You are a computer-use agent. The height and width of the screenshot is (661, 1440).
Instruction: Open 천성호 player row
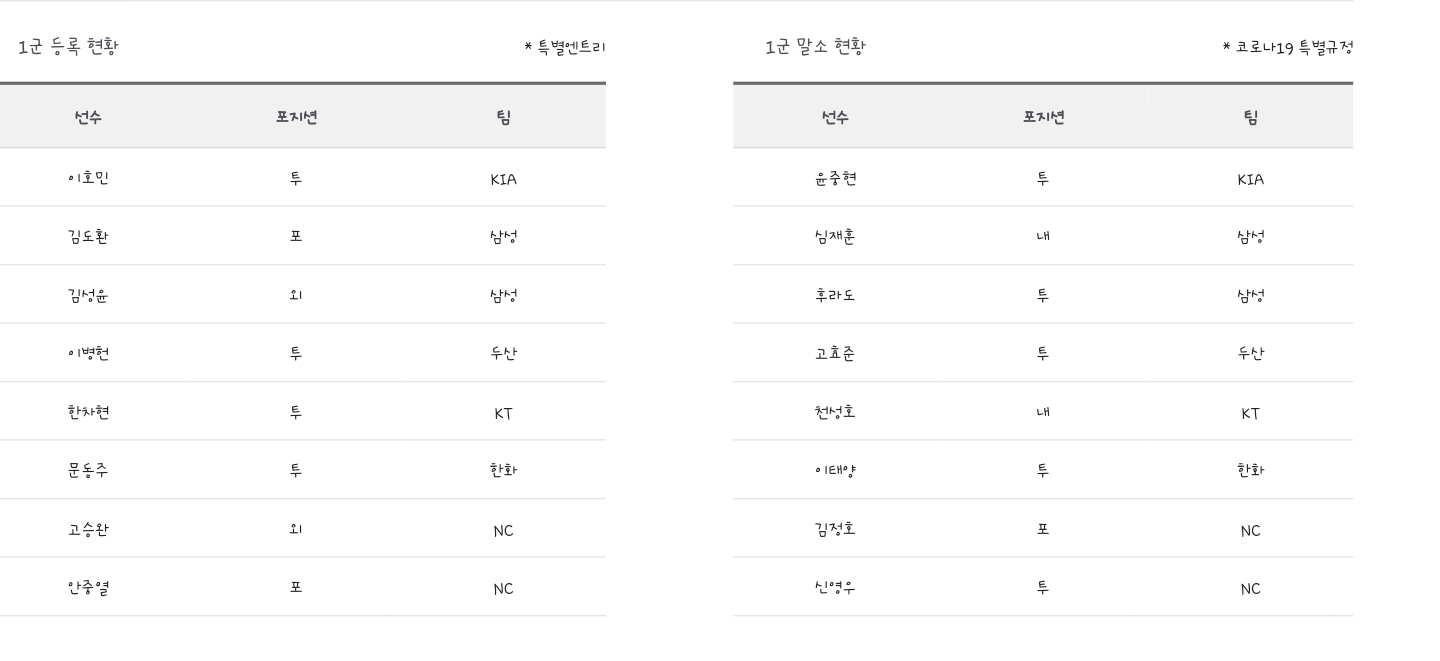coord(835,412)
